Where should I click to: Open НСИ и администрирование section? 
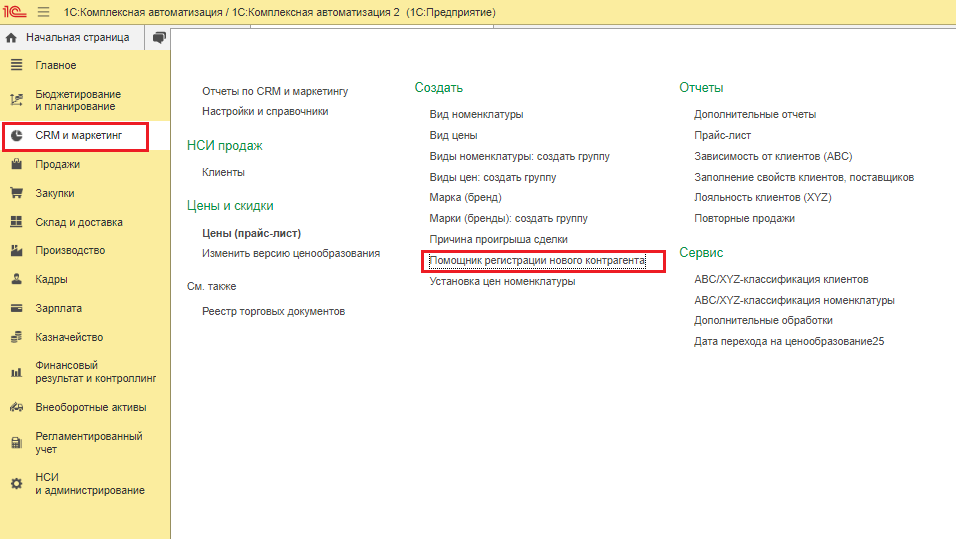coord(90,484)
